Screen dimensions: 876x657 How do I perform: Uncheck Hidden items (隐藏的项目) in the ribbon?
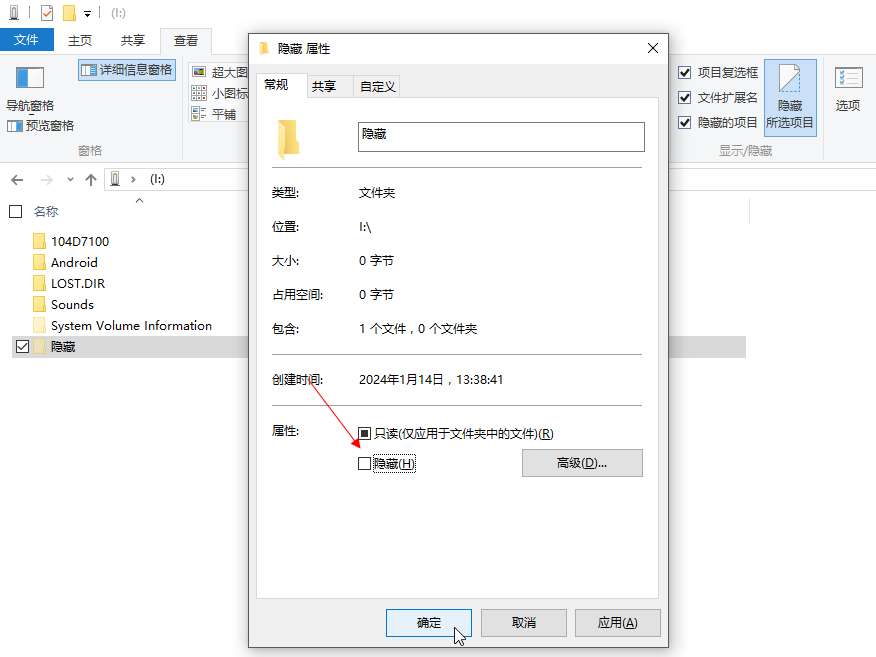pyautogui.click(x=684, y=122)
